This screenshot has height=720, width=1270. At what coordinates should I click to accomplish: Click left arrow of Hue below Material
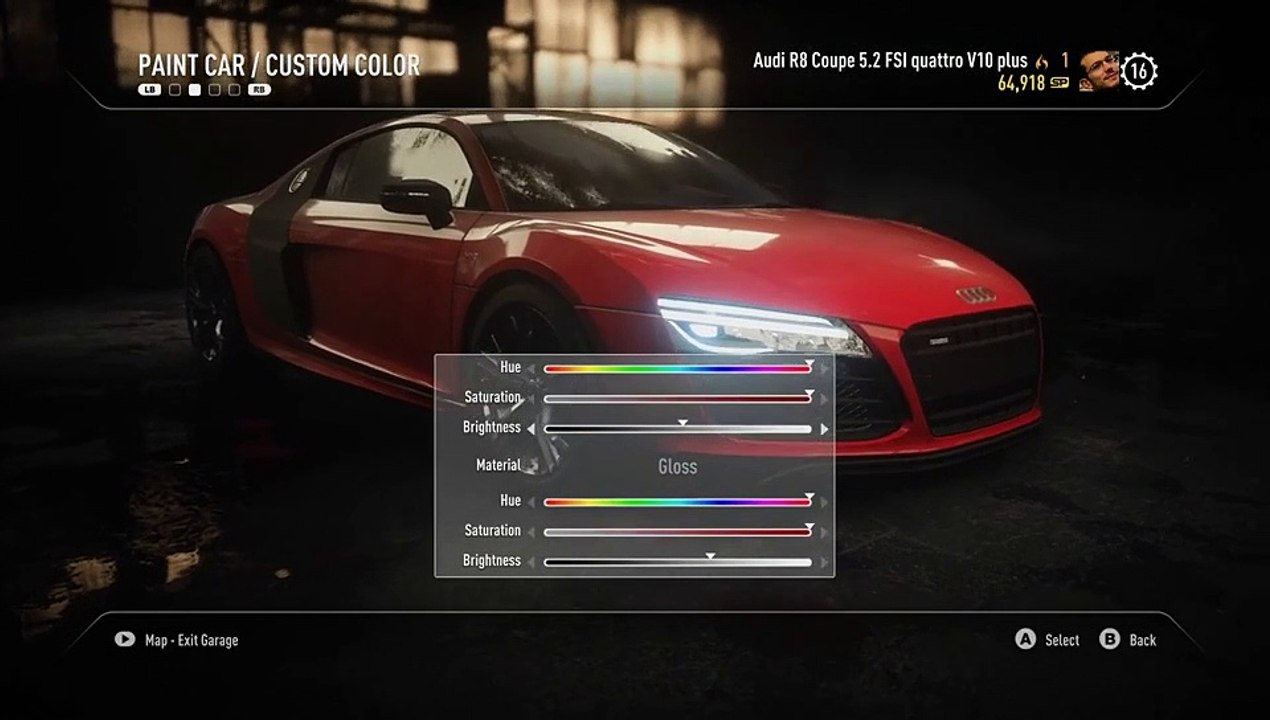pyautogui.click(x=531, y=502)
